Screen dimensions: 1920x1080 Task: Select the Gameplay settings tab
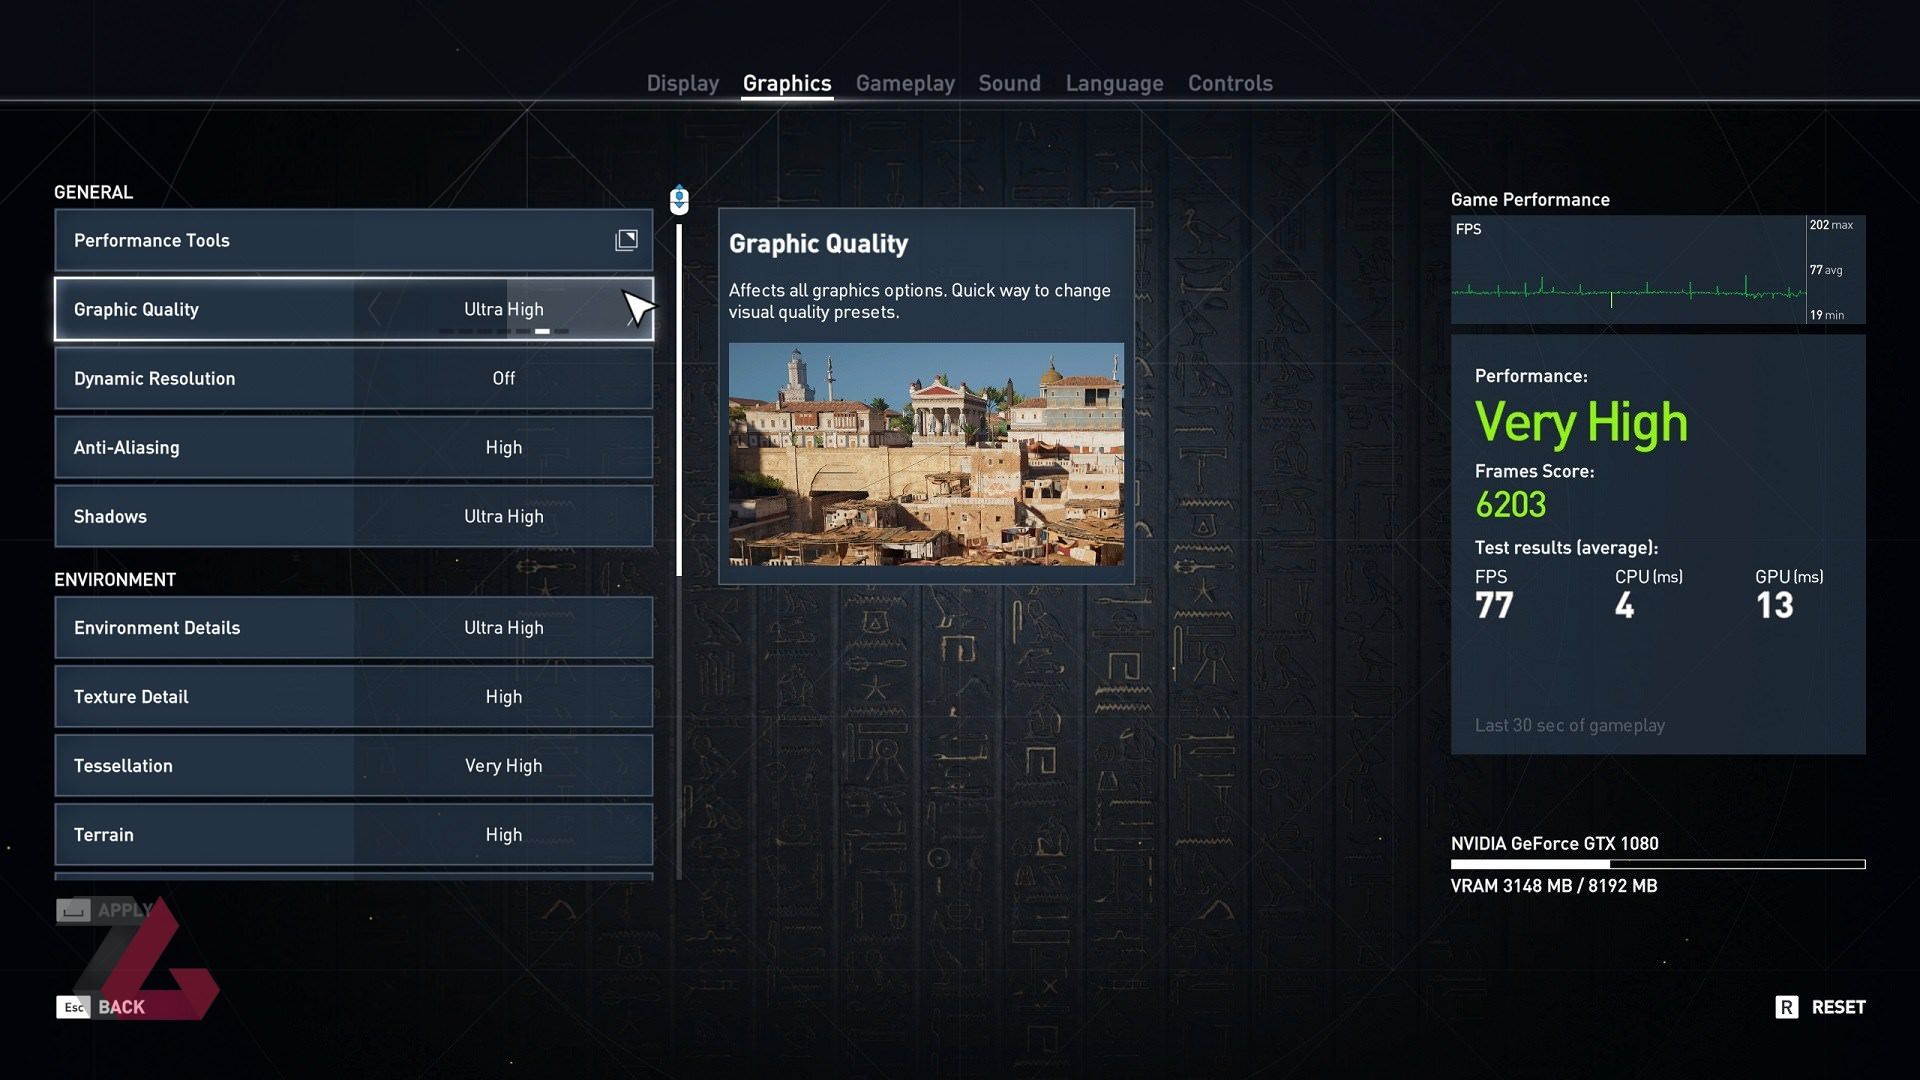[905, 82]
